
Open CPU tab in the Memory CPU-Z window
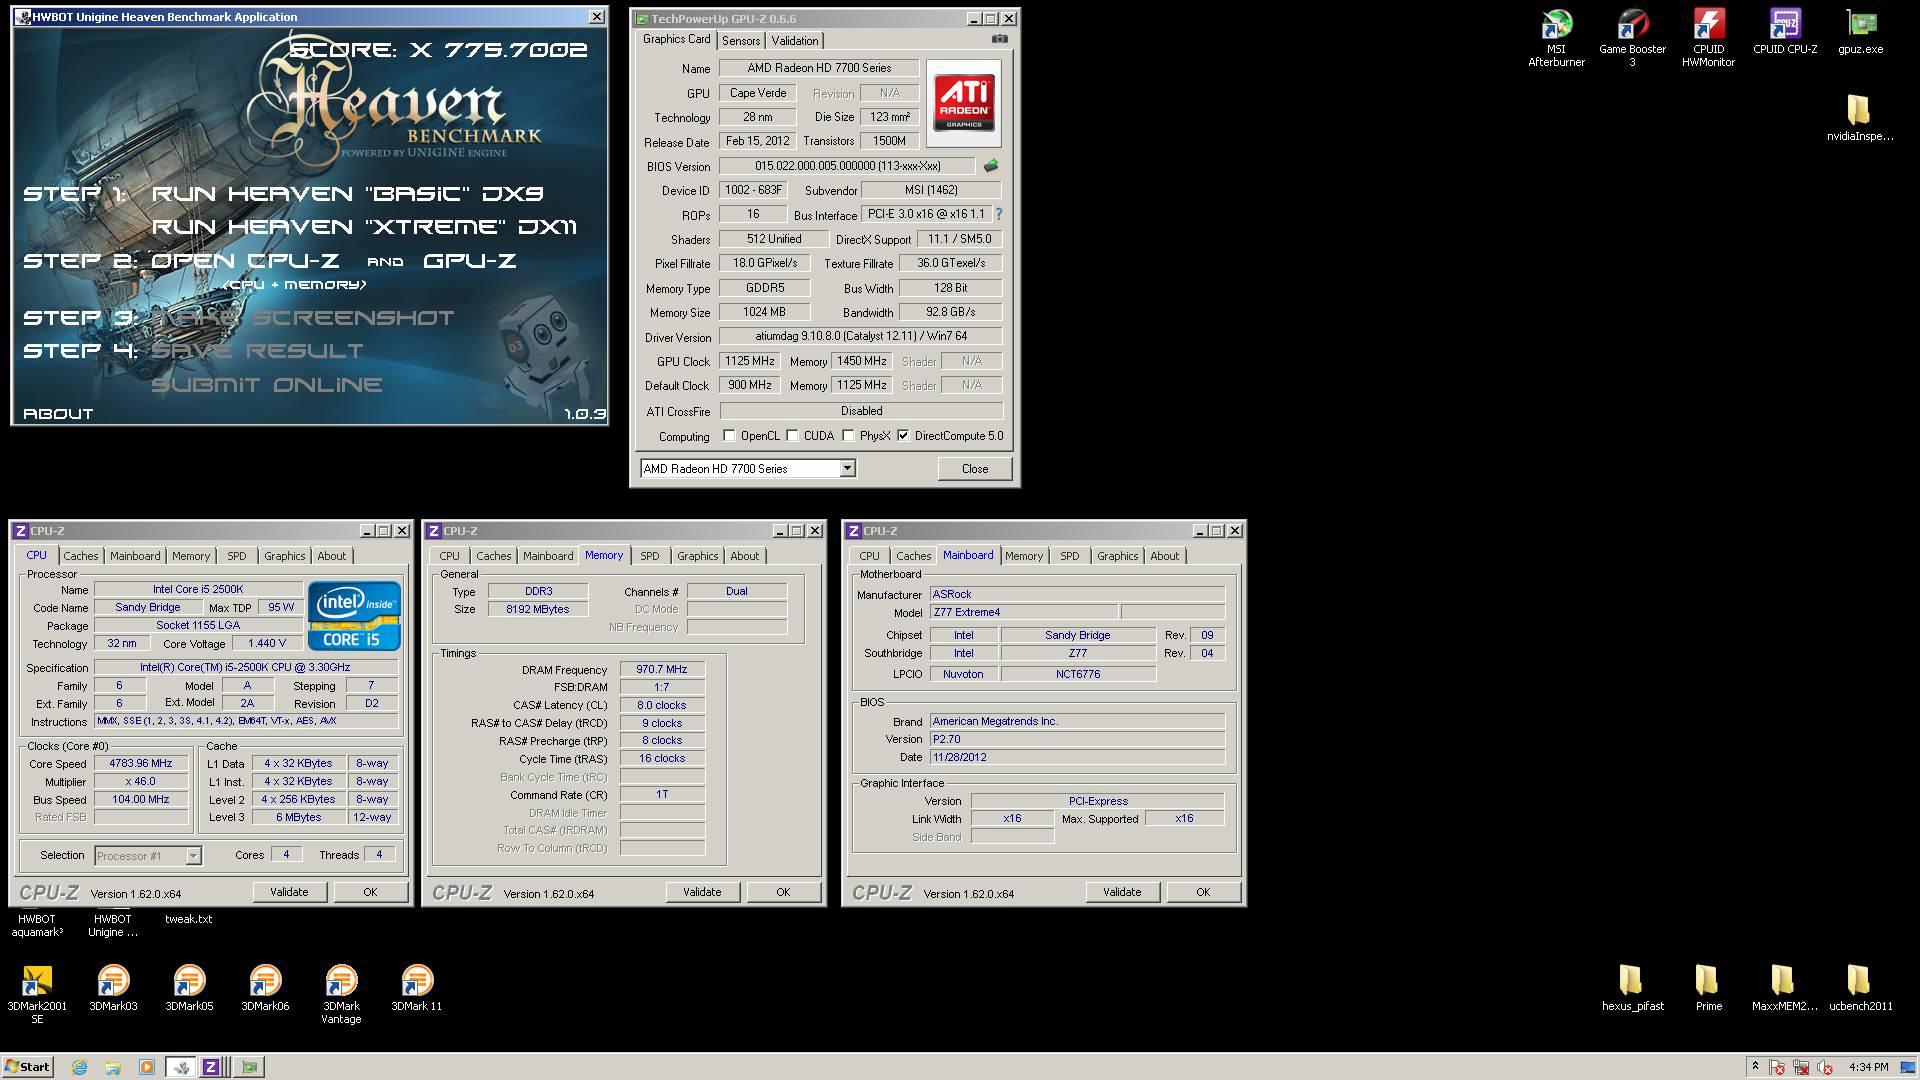tap(450, 556)
